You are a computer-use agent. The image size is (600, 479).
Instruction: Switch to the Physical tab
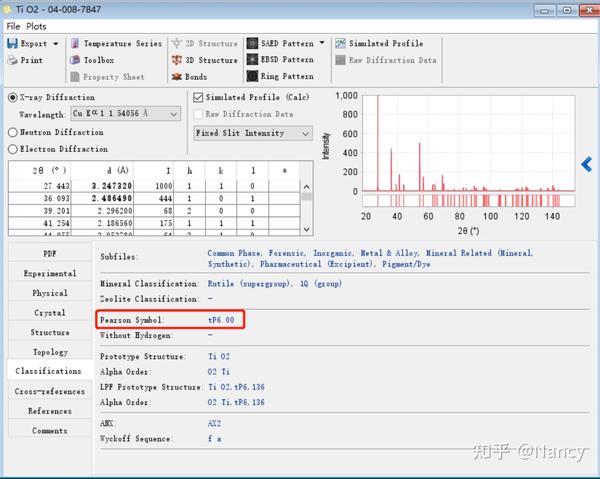click(50, 293)
